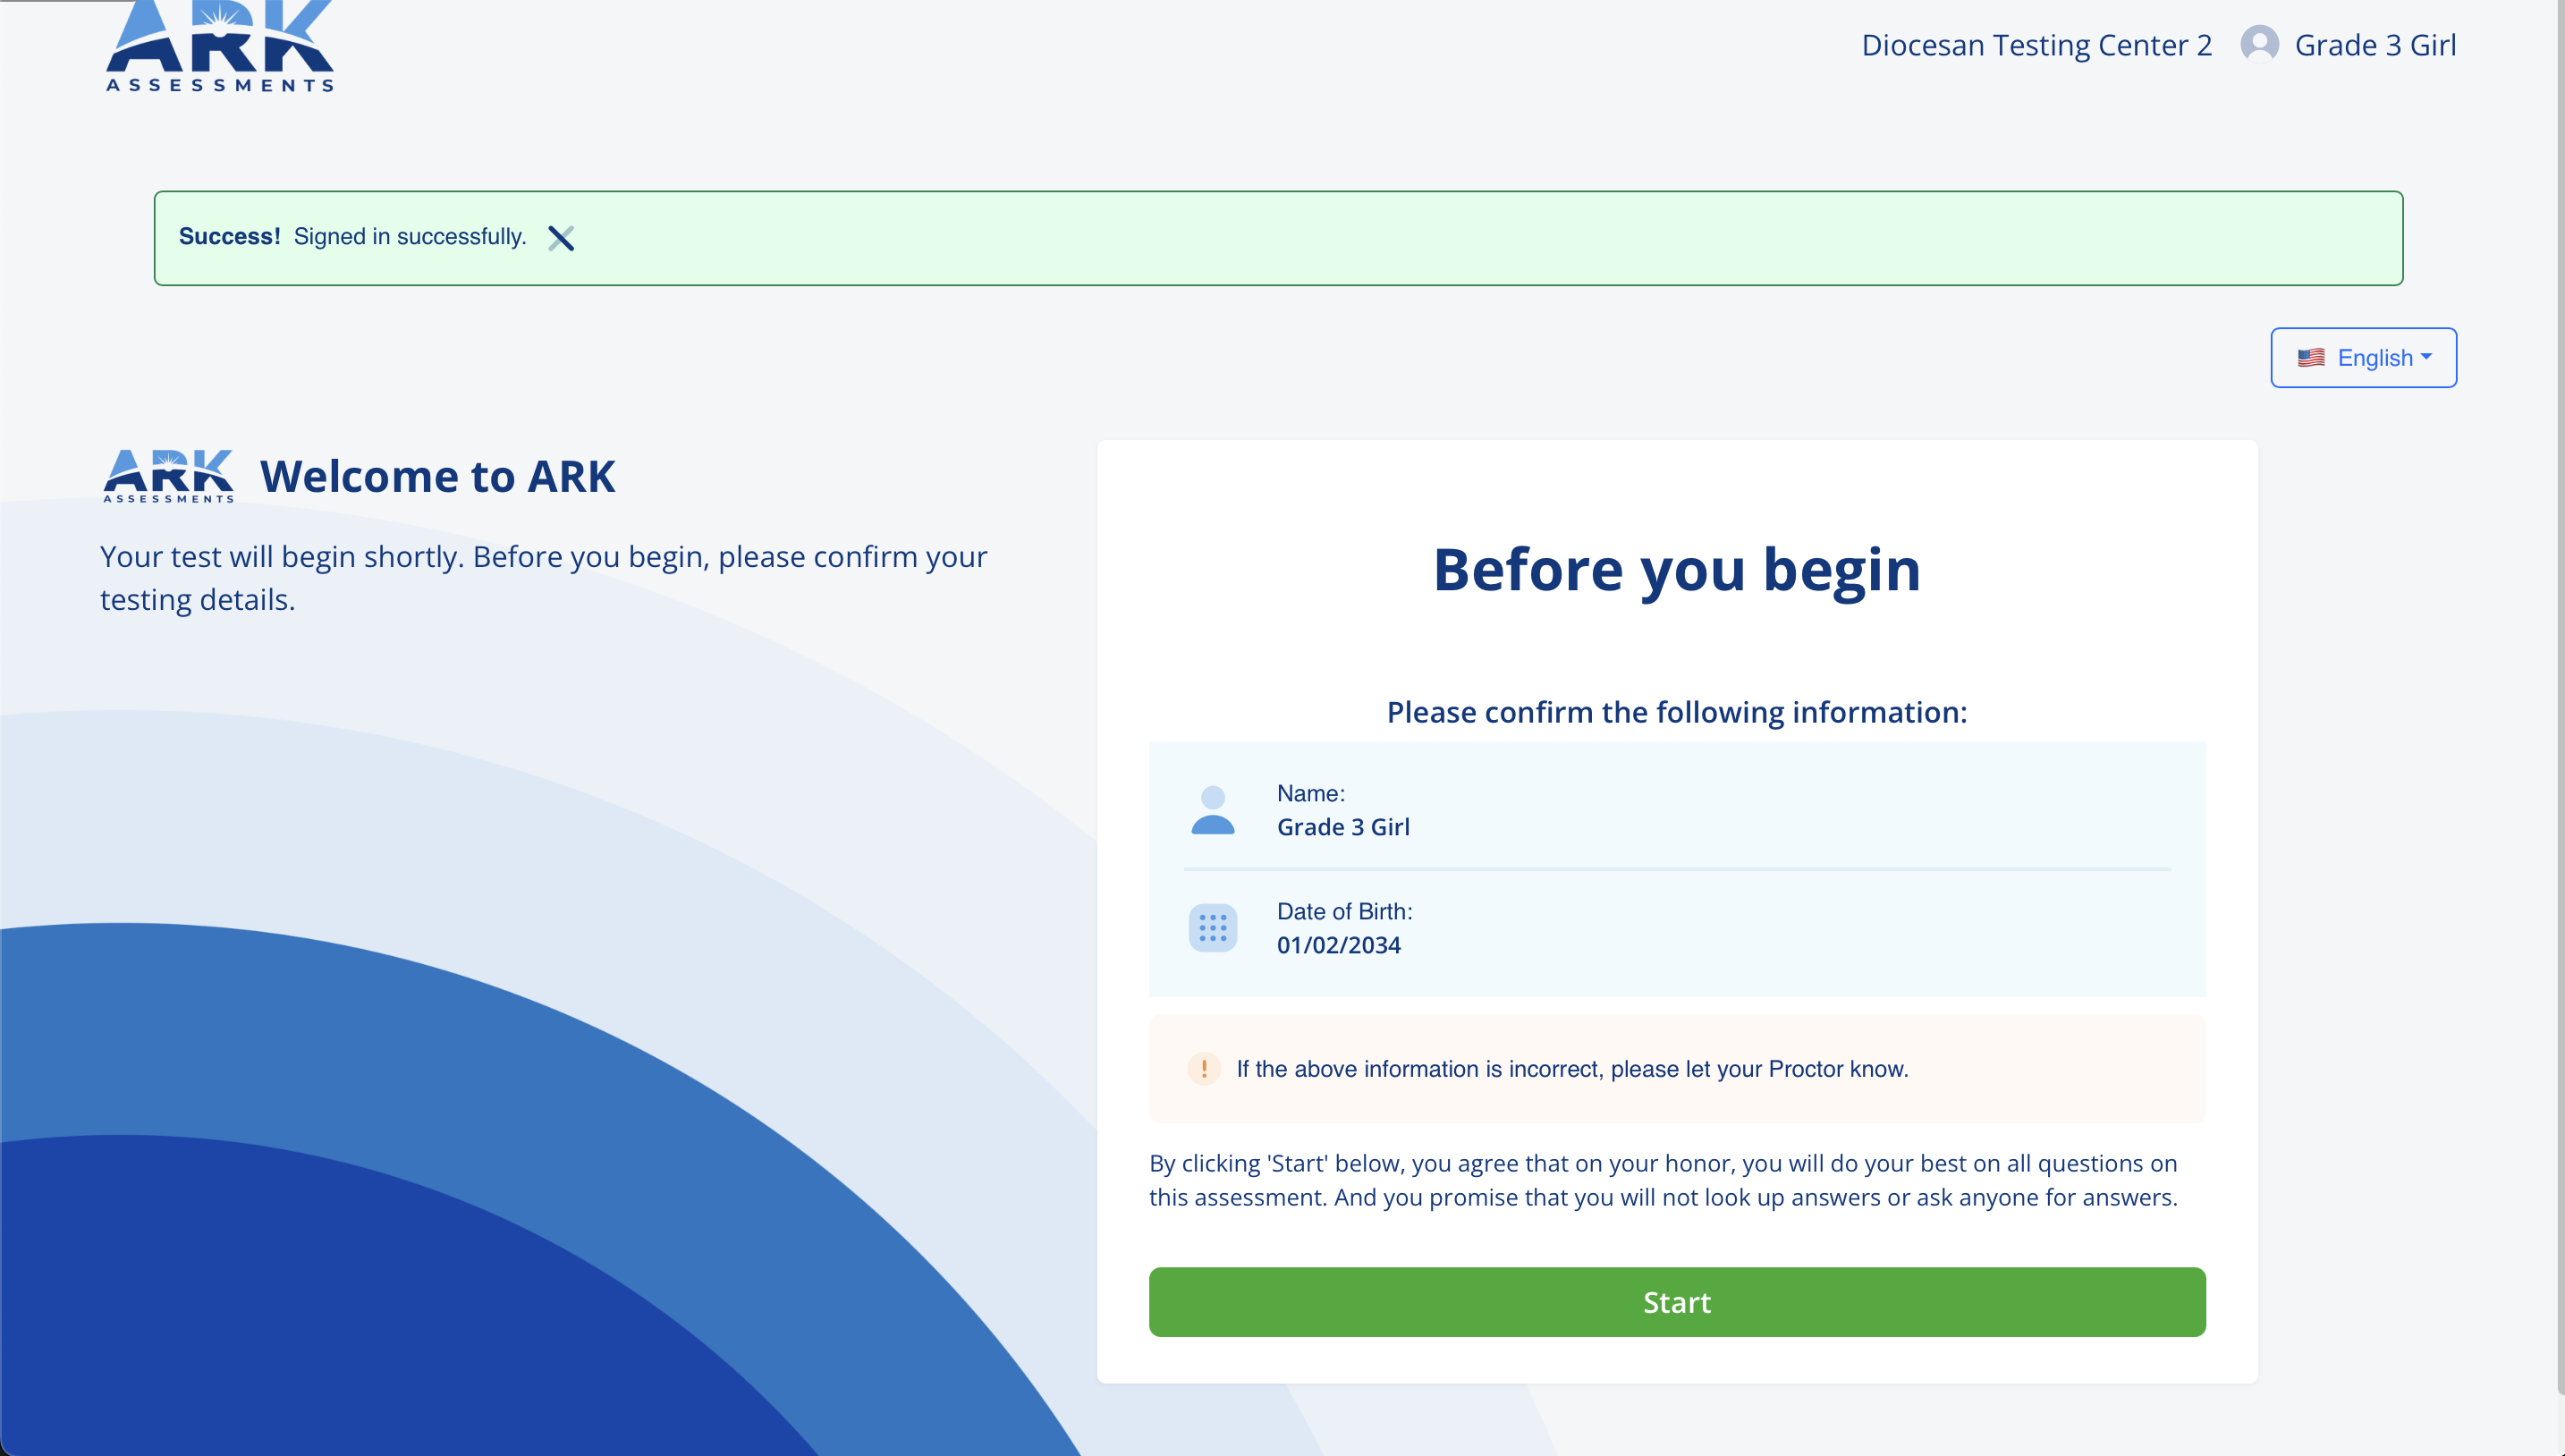The image size is (2565, 1456).
Task: Dismiss the Signed in successfully alert
Action: (561, 238)
